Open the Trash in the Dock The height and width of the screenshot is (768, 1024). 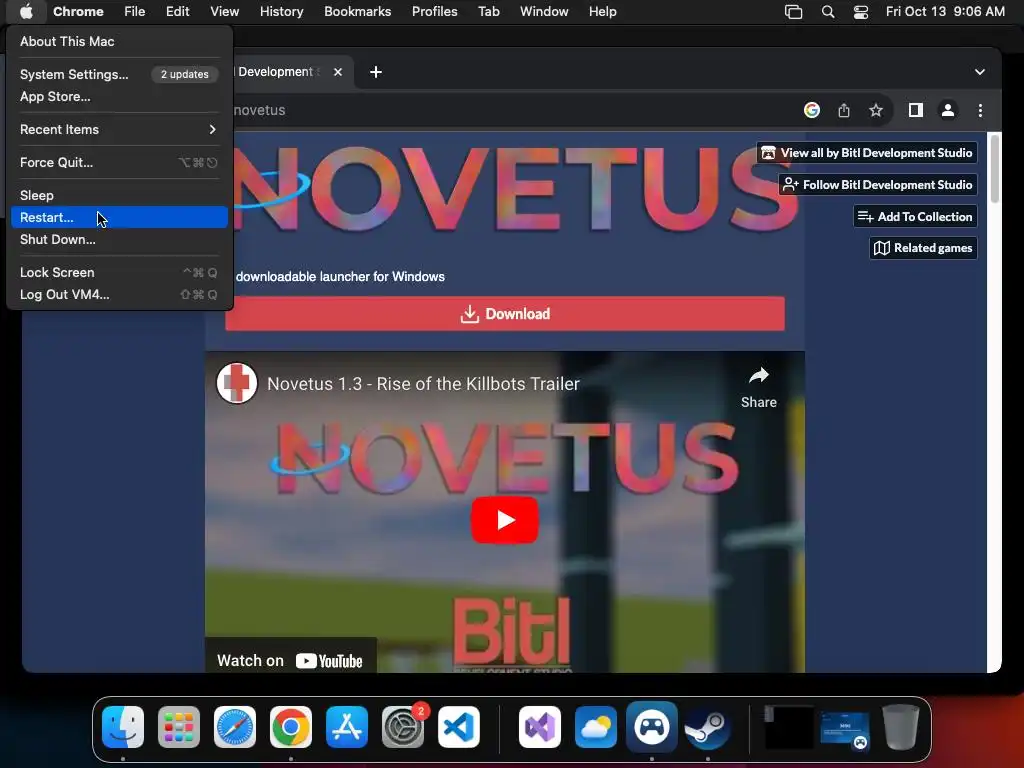901,727
